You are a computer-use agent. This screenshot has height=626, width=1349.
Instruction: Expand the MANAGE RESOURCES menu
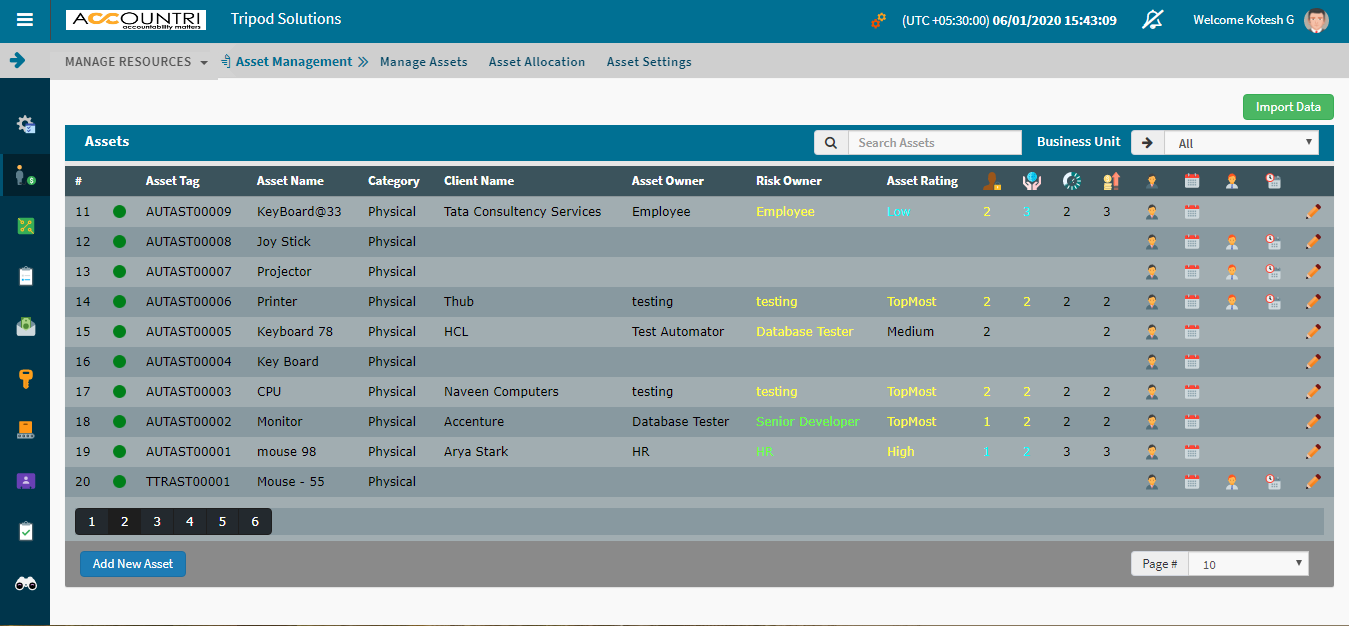click(137, 62)
